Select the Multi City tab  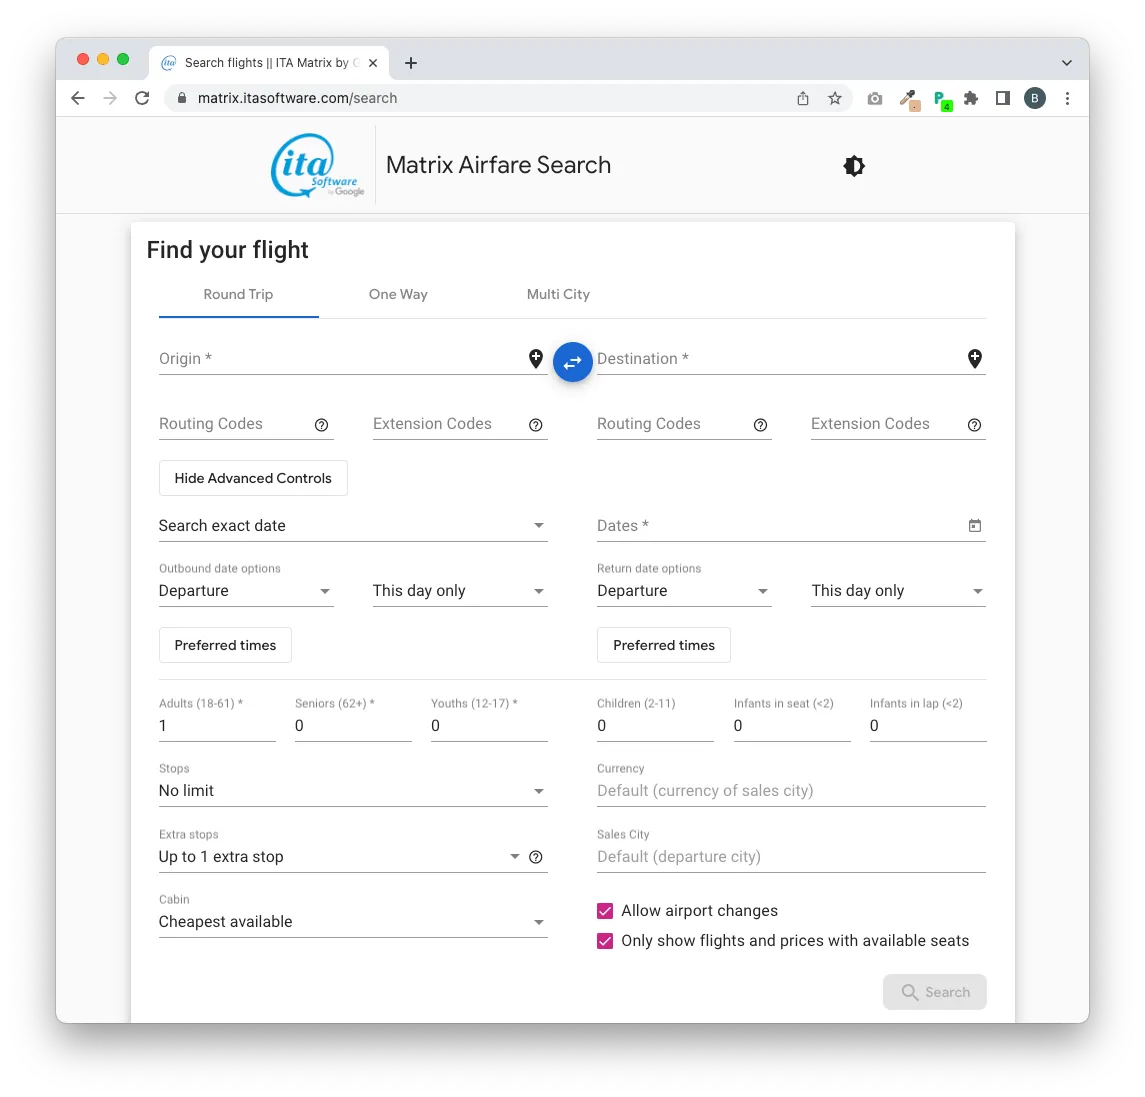558,294
